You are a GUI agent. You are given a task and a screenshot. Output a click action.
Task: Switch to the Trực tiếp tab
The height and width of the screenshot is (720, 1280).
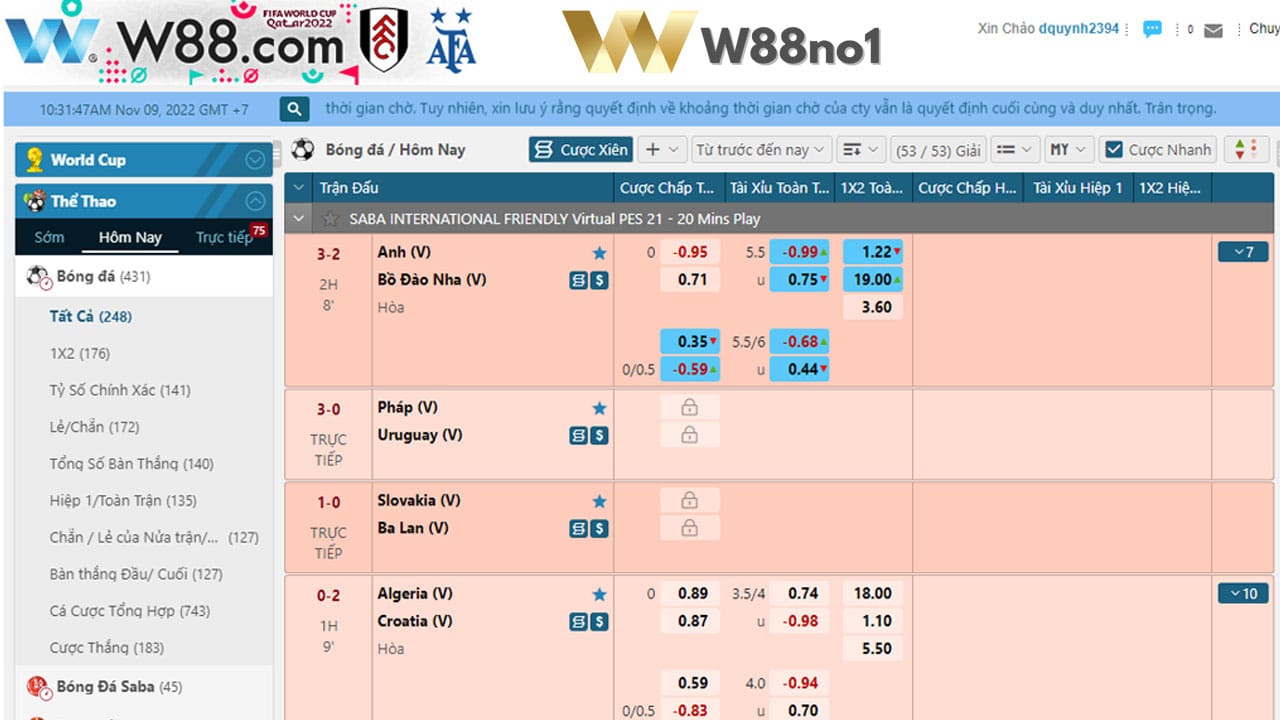[x=224, y=237]
